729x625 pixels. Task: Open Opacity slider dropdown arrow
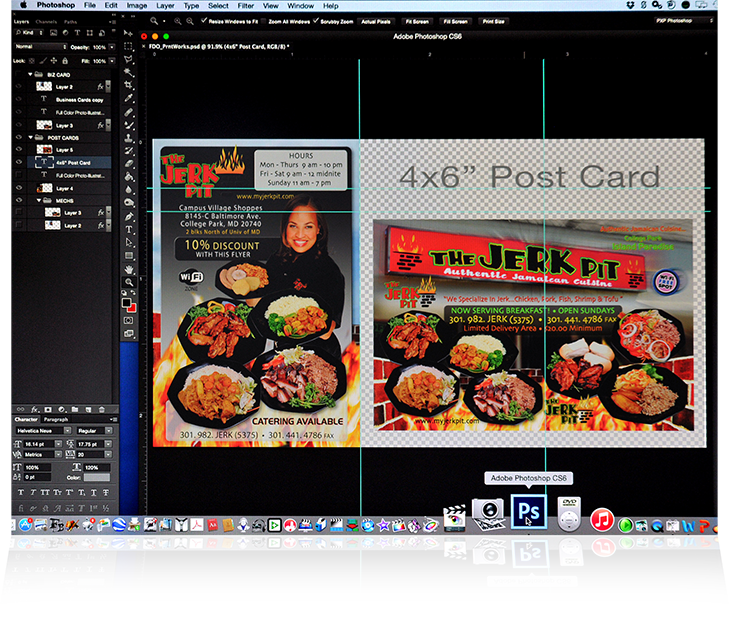pos(112,47)
